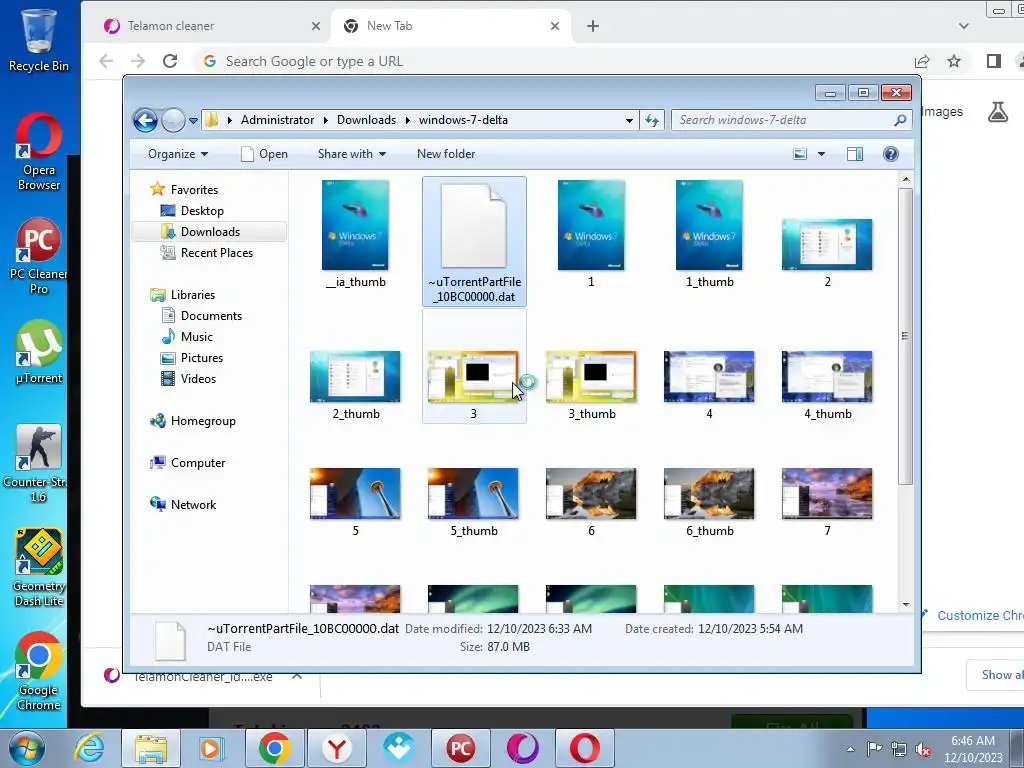Open the Share with menu
The image size is (1024, 768).
pos(351,154)
